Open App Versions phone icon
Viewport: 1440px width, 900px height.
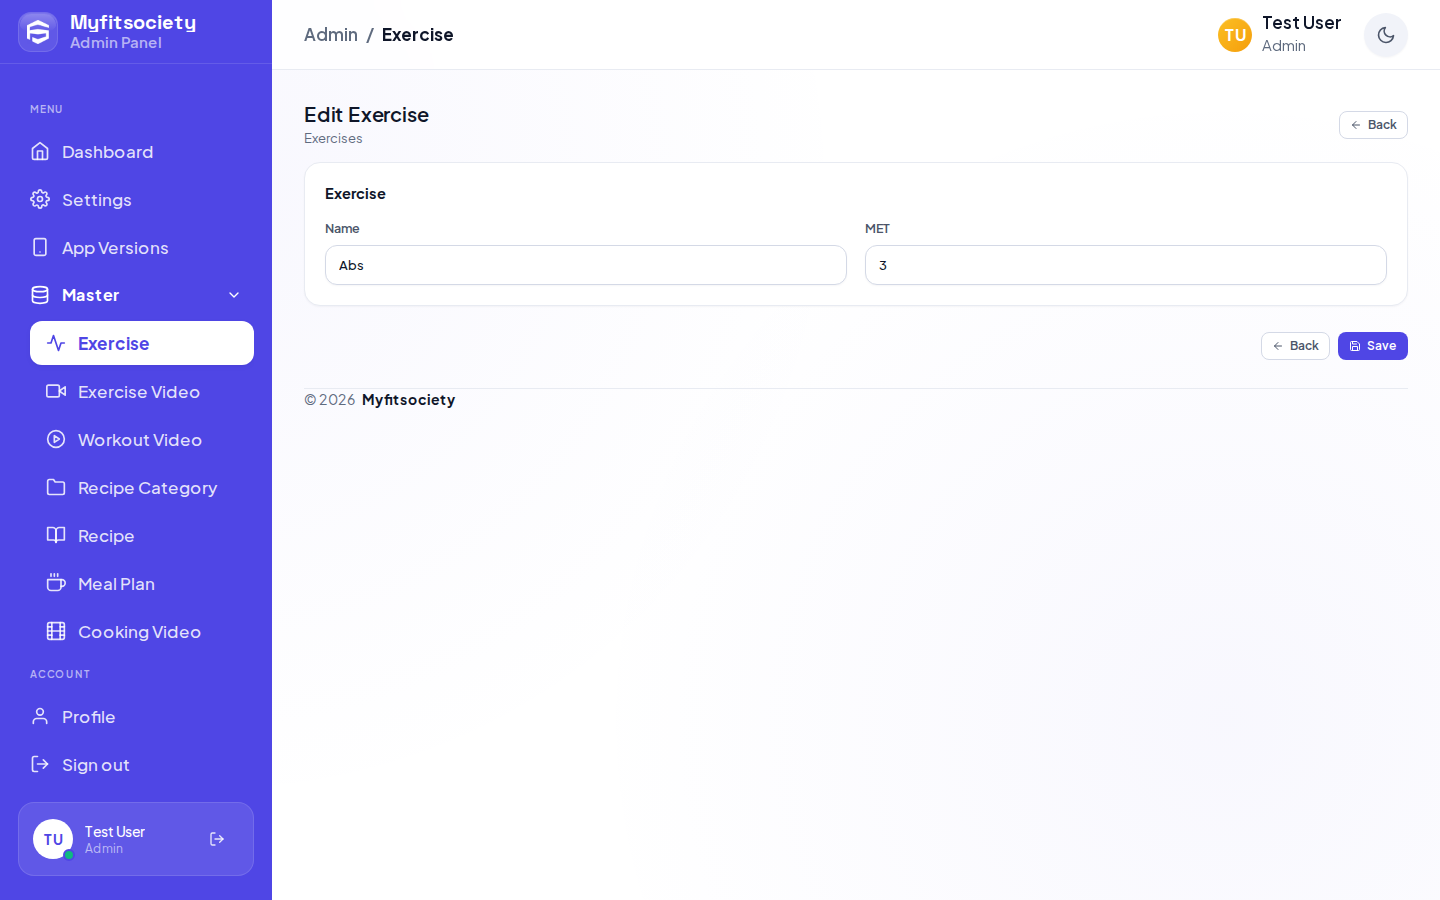pyautogui.click(x=40, y=247)
